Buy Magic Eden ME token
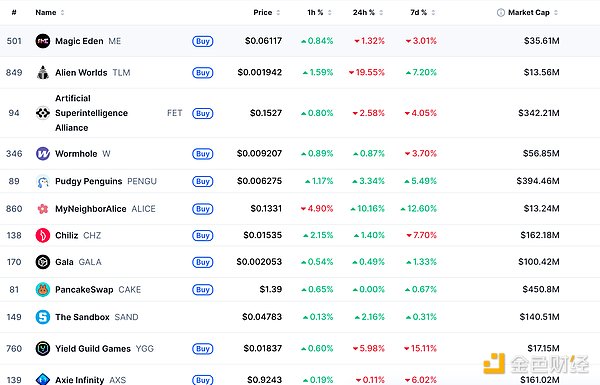The image size is (600, 385). [x=202, y=41]
